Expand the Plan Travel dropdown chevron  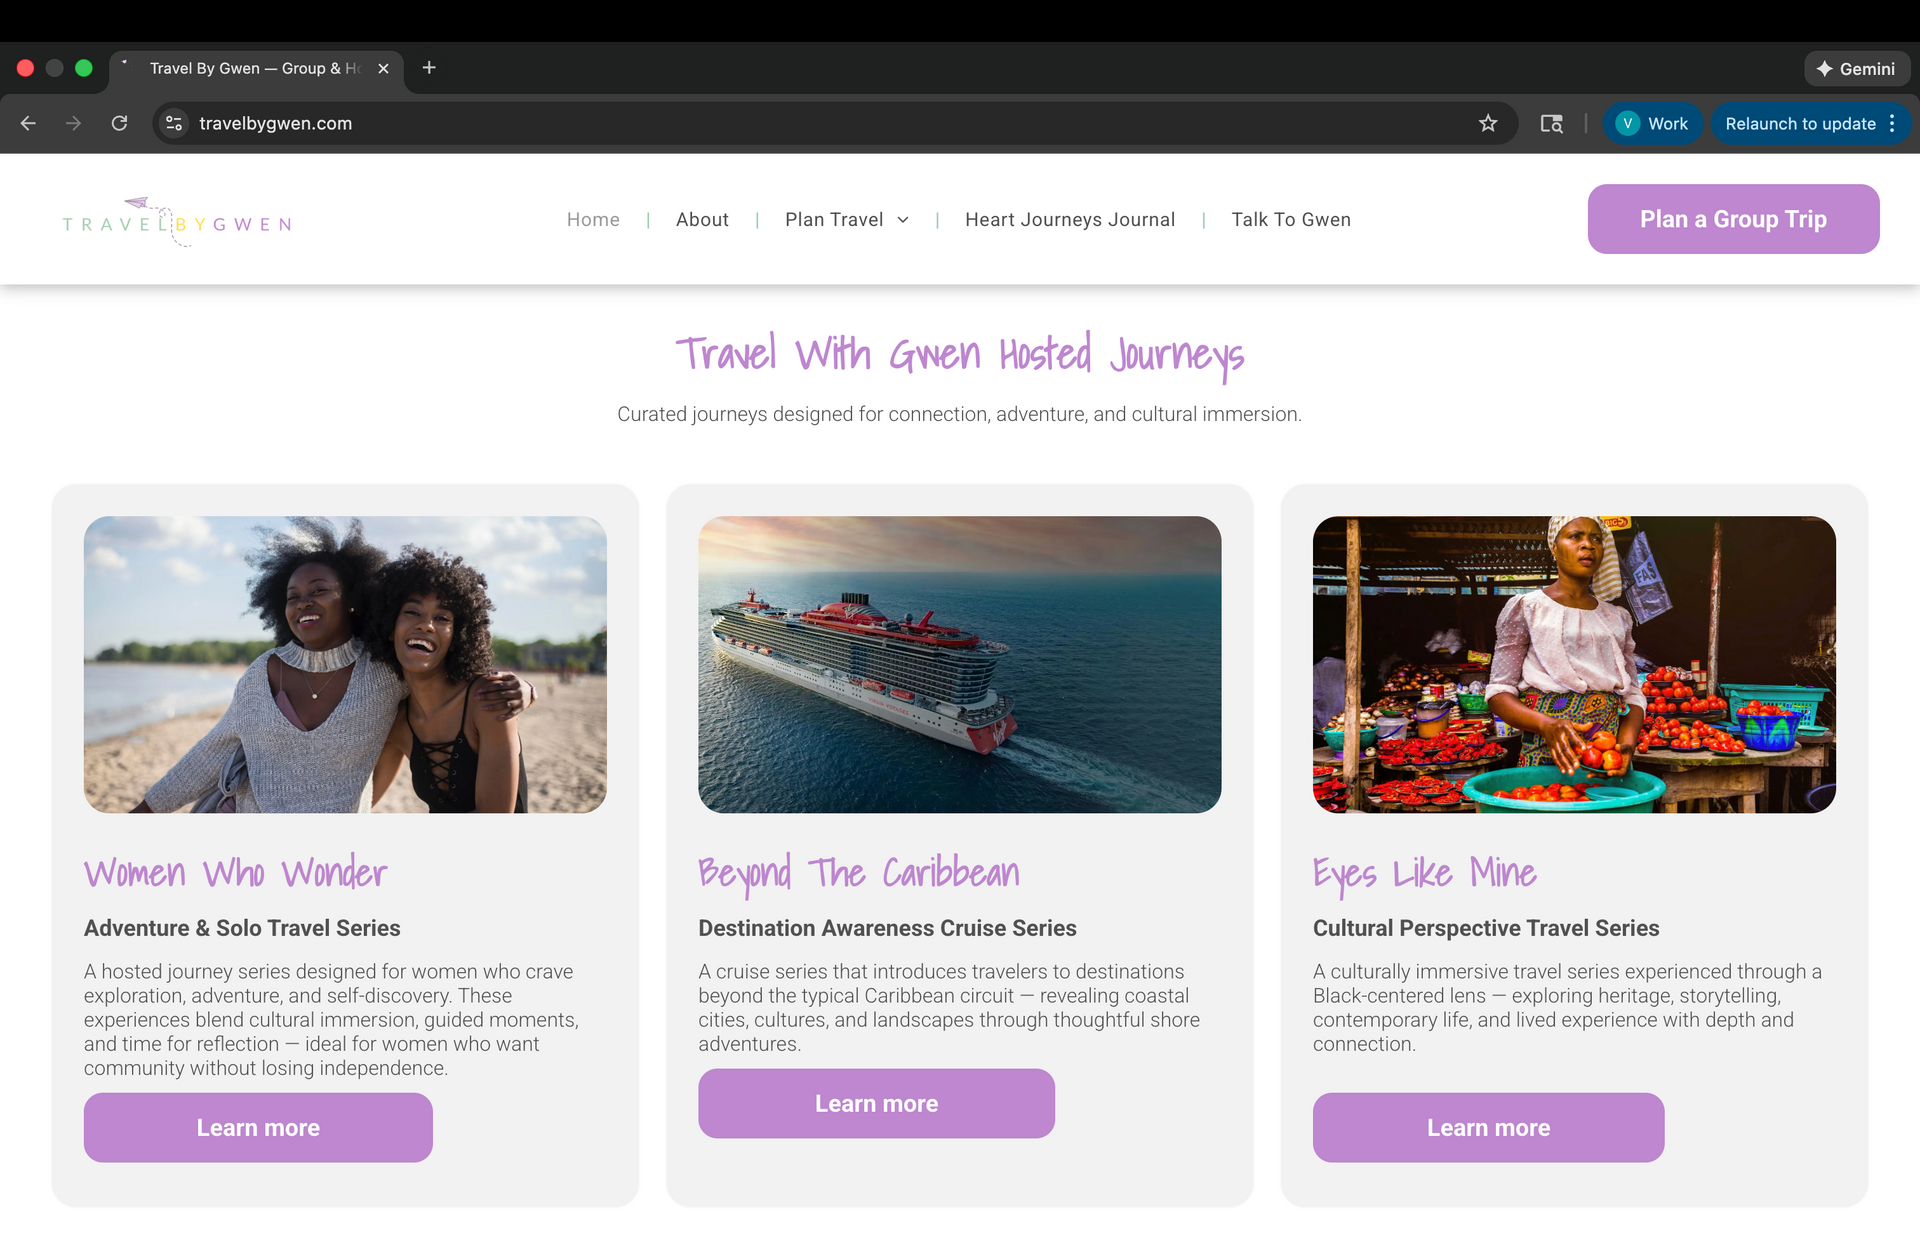[903, 220]
